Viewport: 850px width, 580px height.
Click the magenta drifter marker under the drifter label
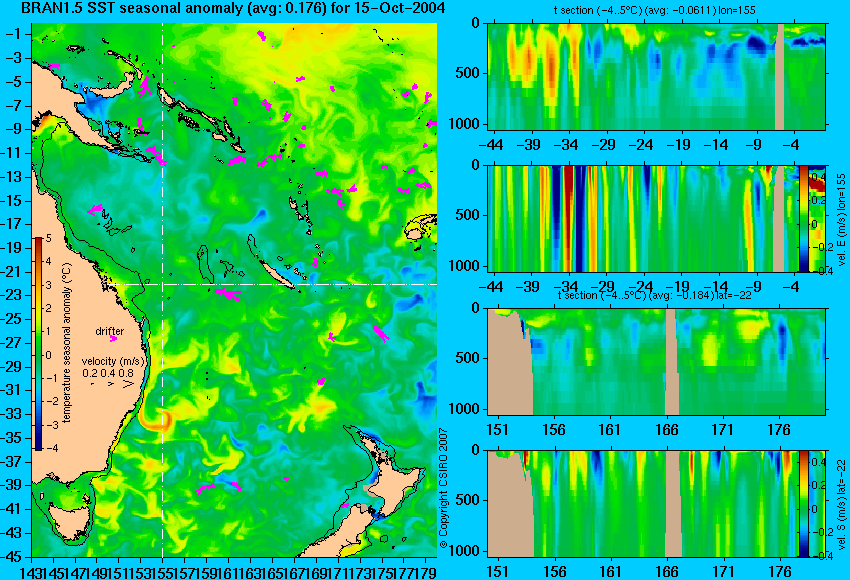click(113, 339)
